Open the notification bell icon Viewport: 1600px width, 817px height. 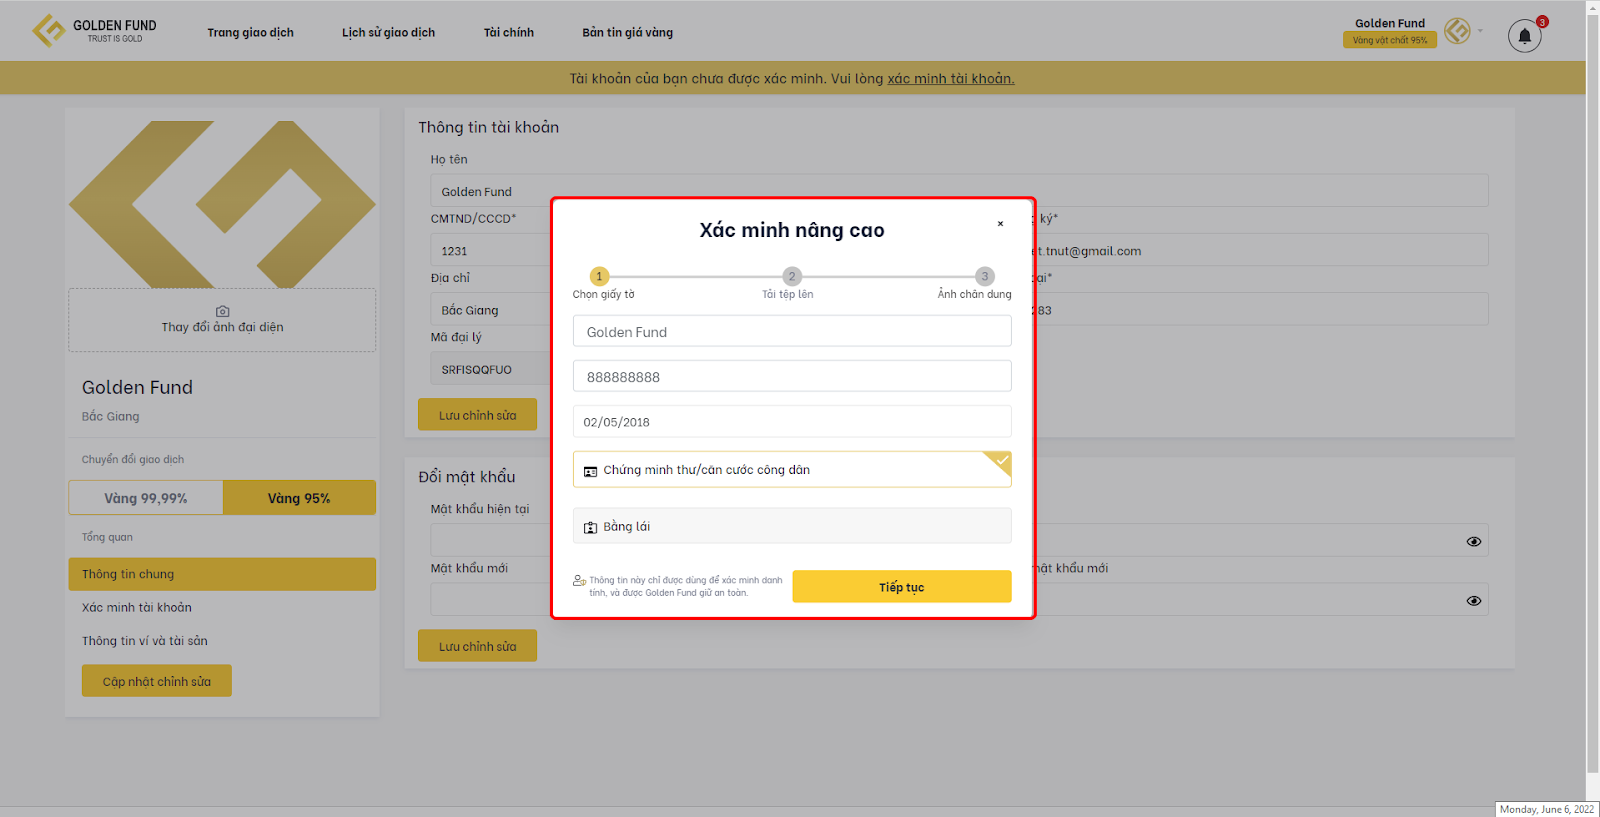coord(1524,36)
